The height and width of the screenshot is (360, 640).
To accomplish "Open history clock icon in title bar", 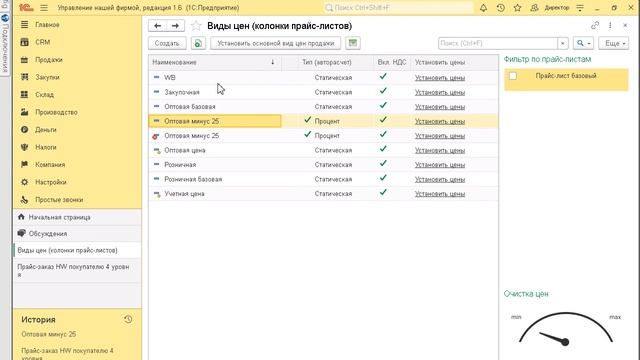I will click(500, 8).
